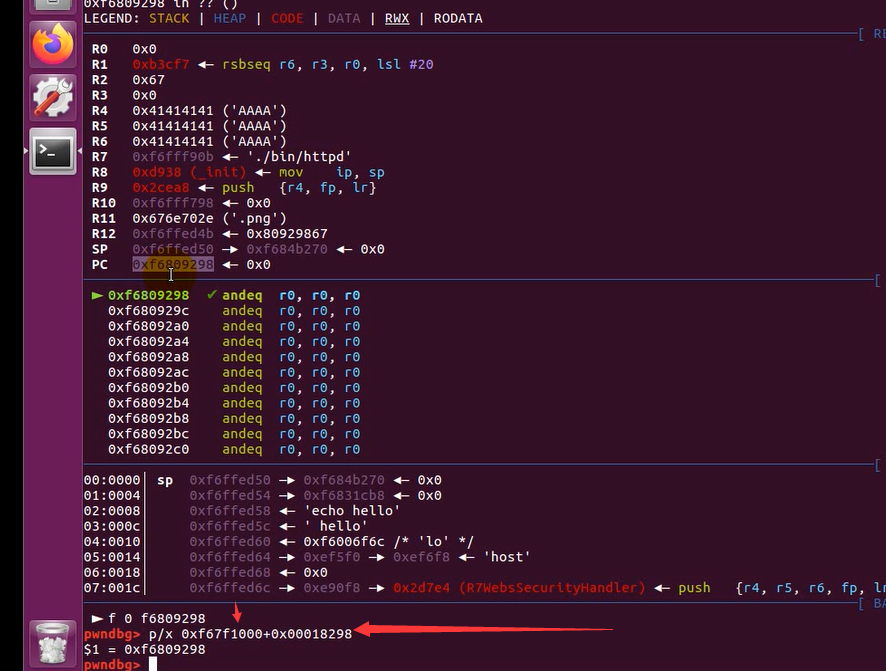The height and width of the screenshot is (671, 886).
Task: Click the p/x 0xf67f1000+0x00018298 command
Action: 250,634
